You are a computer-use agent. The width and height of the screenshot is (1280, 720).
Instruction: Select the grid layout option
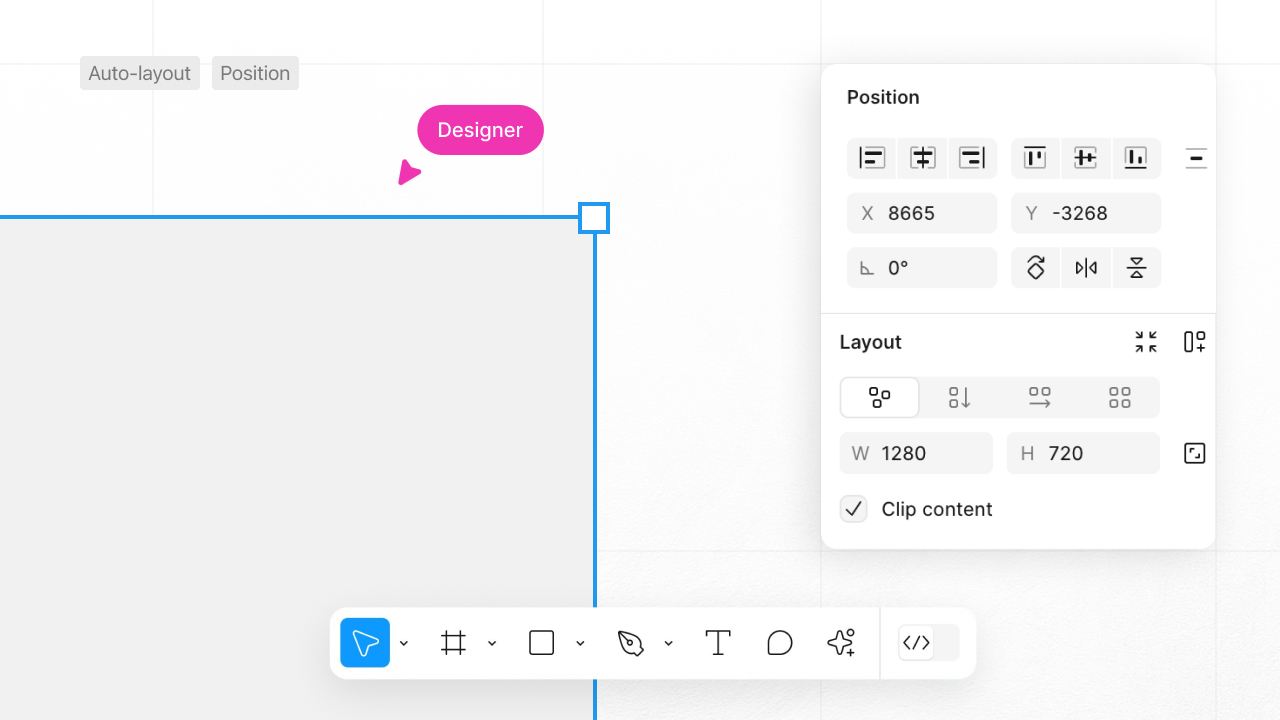1120,398
